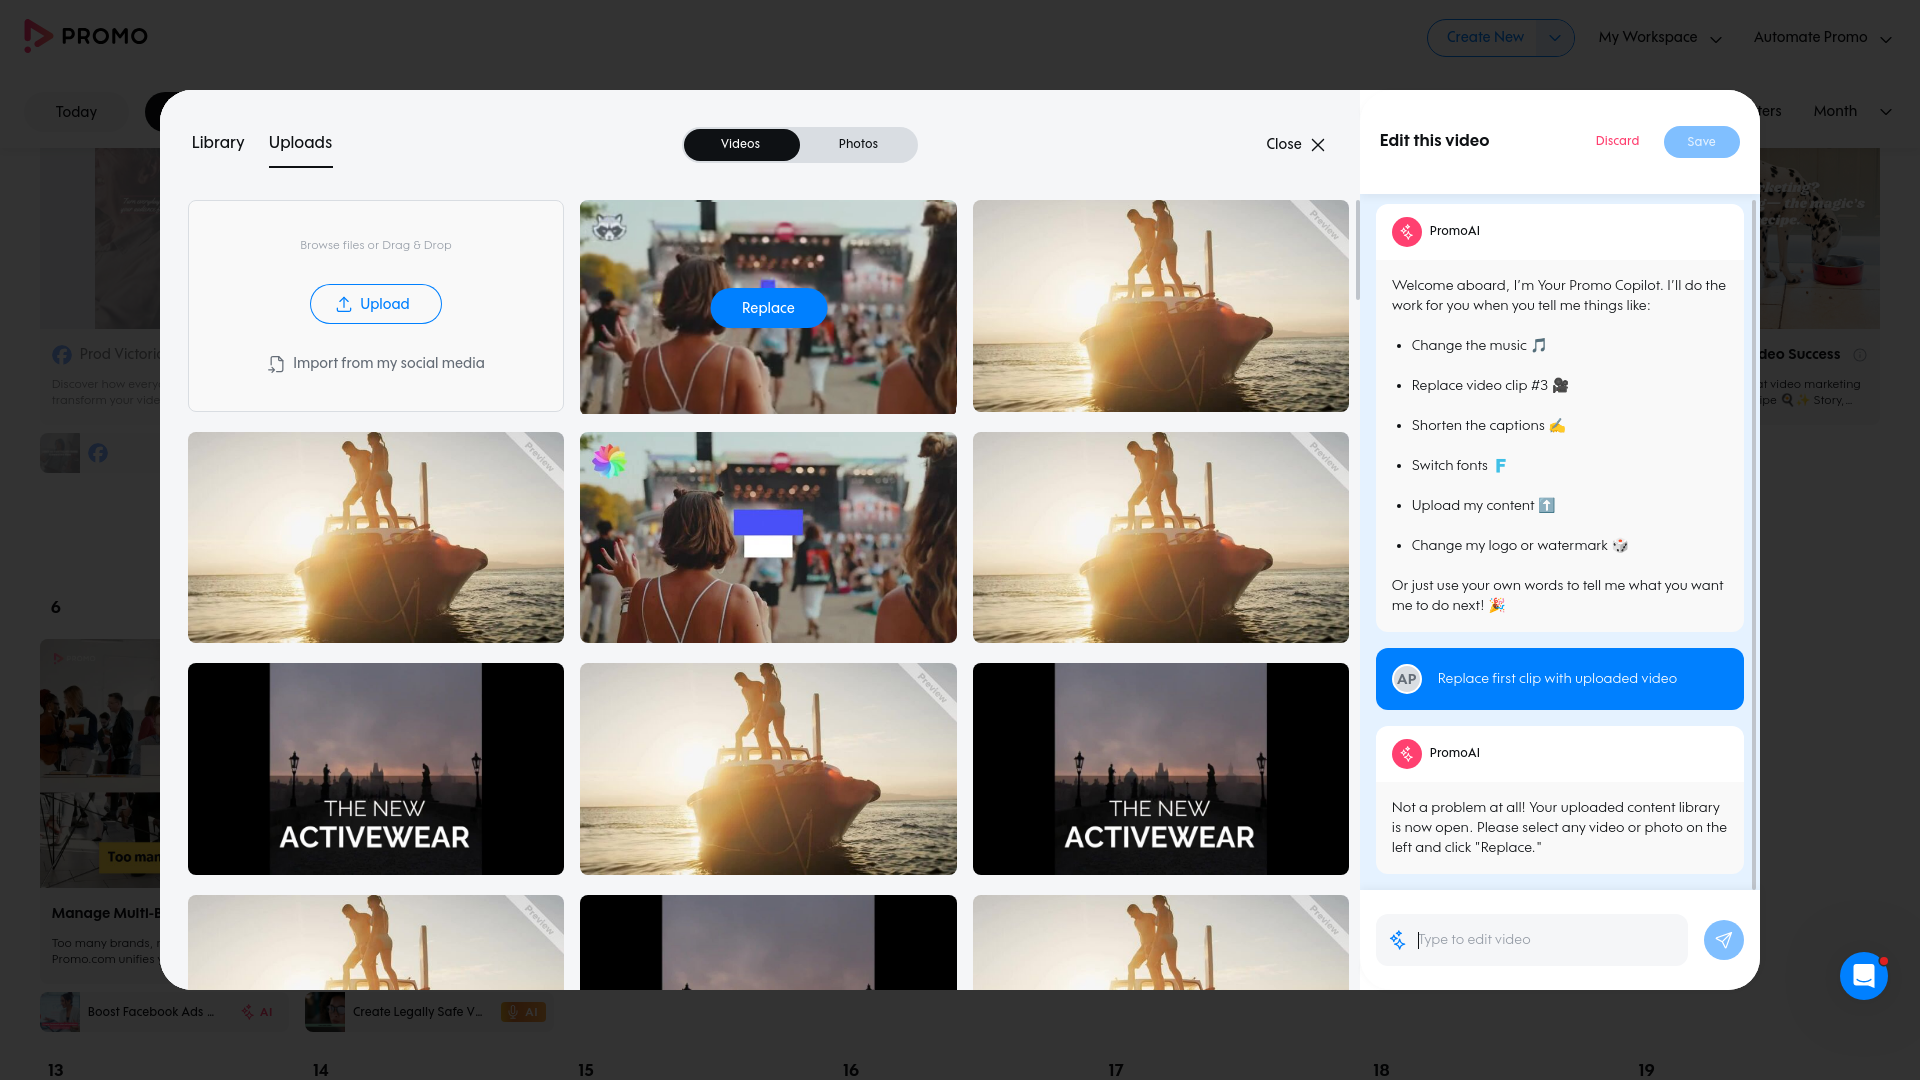Click the PromoAI avatar in welcome message
Image resolution: width=1920 pixels, height=1080 pixels.
[x=1406, y=231]
